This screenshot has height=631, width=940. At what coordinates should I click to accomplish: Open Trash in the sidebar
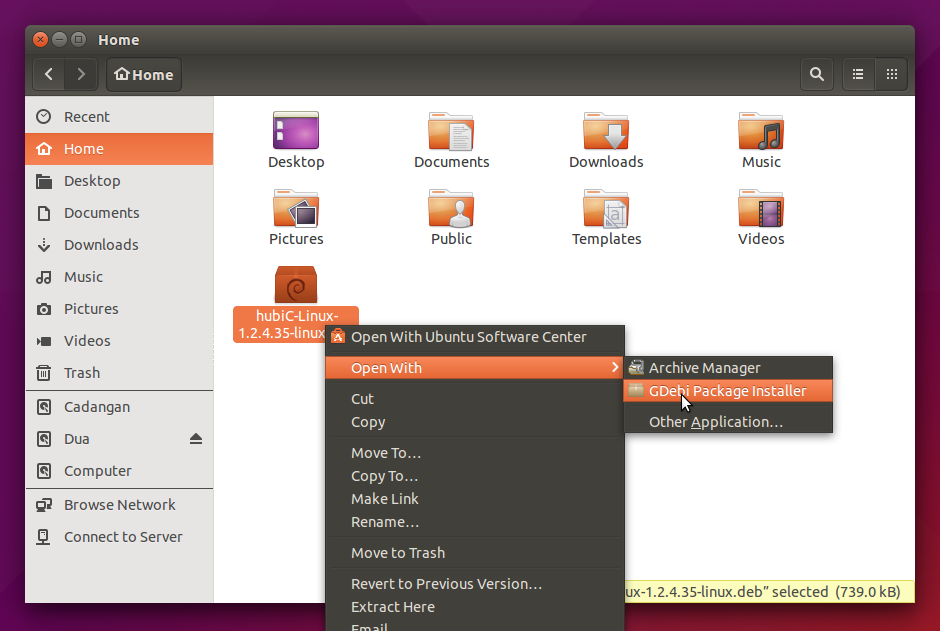point(119,373)
